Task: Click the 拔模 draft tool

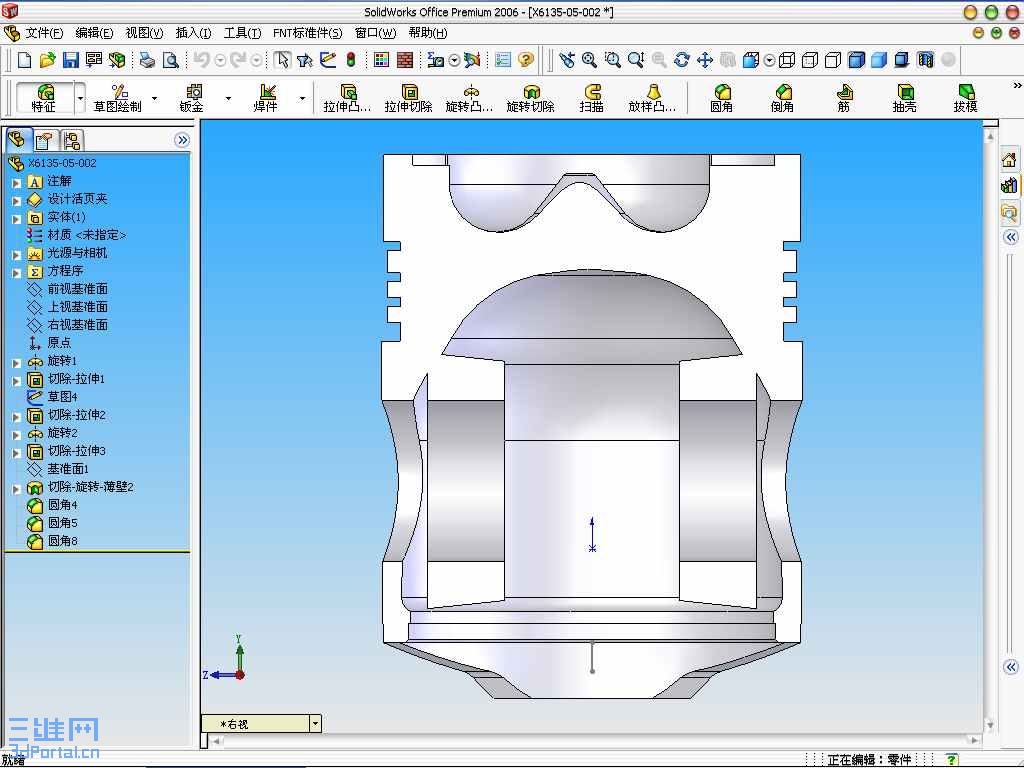Action: 965,98
